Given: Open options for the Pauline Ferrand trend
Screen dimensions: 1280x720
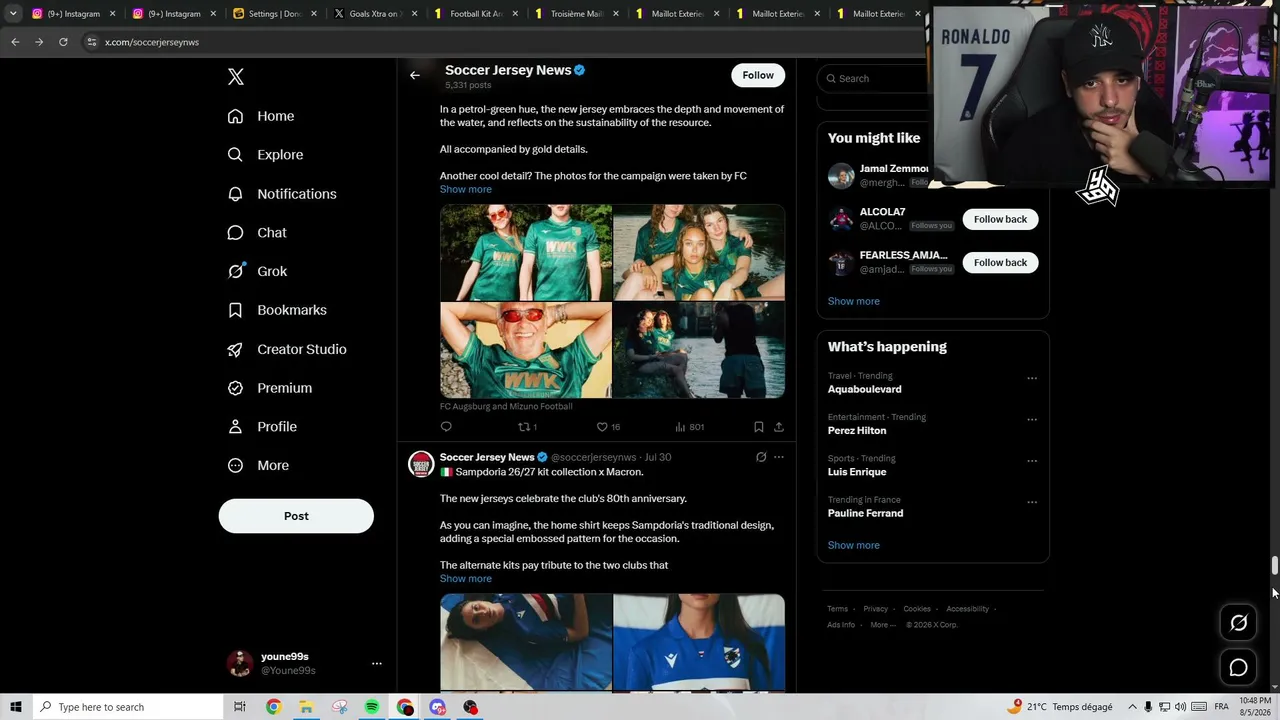Looking at the screenshot, I should [1032, 502].
